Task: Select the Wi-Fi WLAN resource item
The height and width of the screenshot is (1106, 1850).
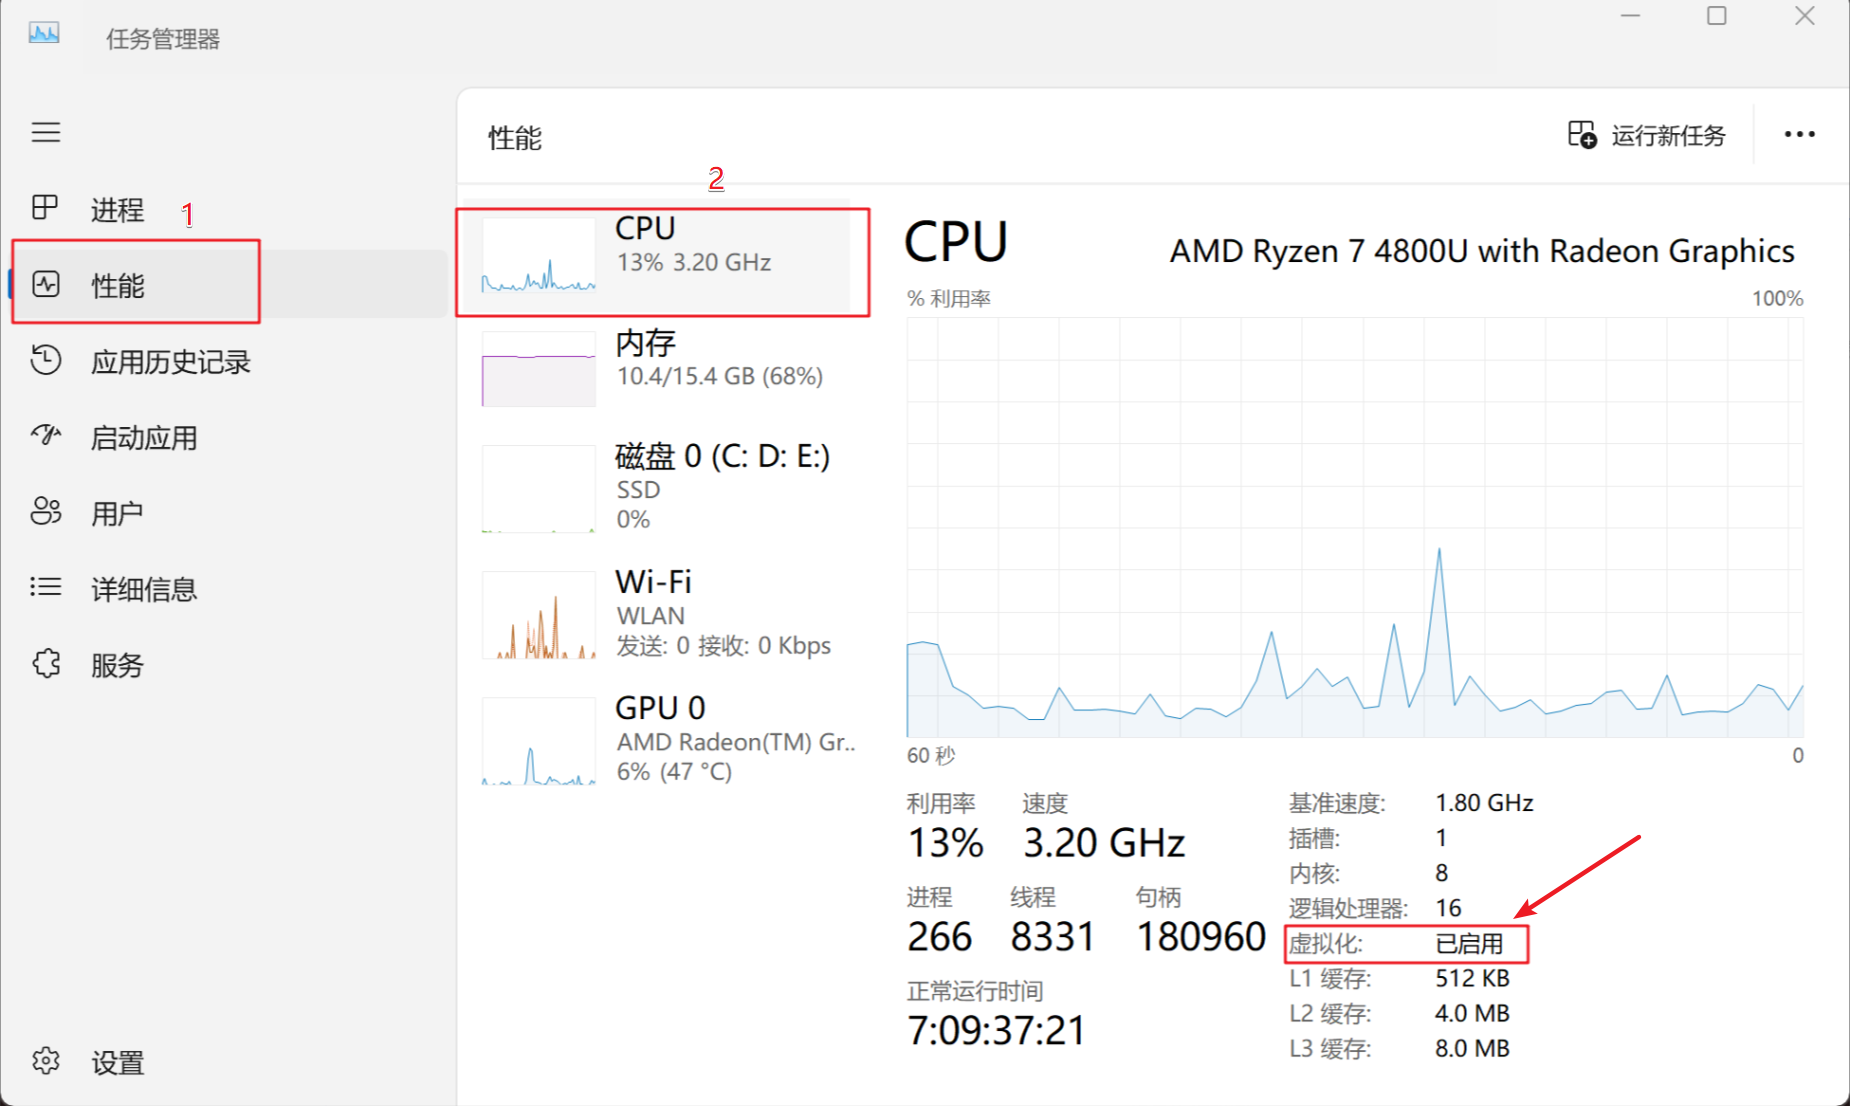Action: [x=662, y=614]
